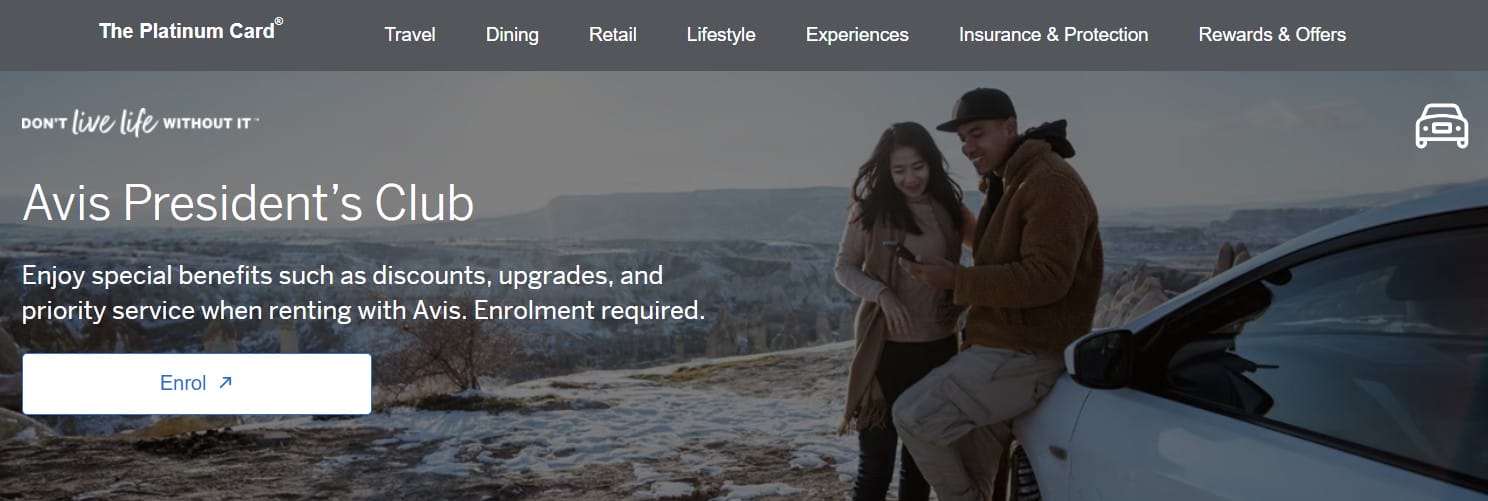
Task: Click The Platinum Card title link
Action: [x=190, y=31]
